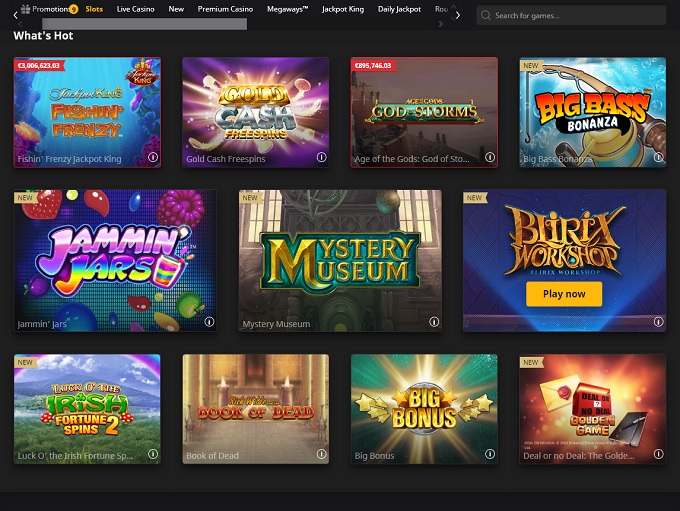Click the search magnifier icon
The height and width of the screenshot is (511, 680).
click(x=485, y=16)
